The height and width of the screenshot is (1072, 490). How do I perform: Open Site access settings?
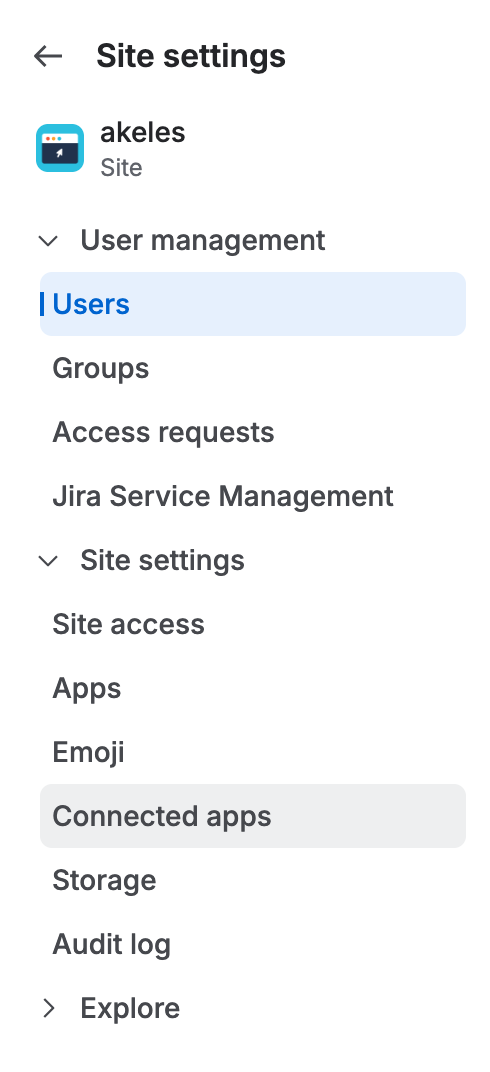253,624
